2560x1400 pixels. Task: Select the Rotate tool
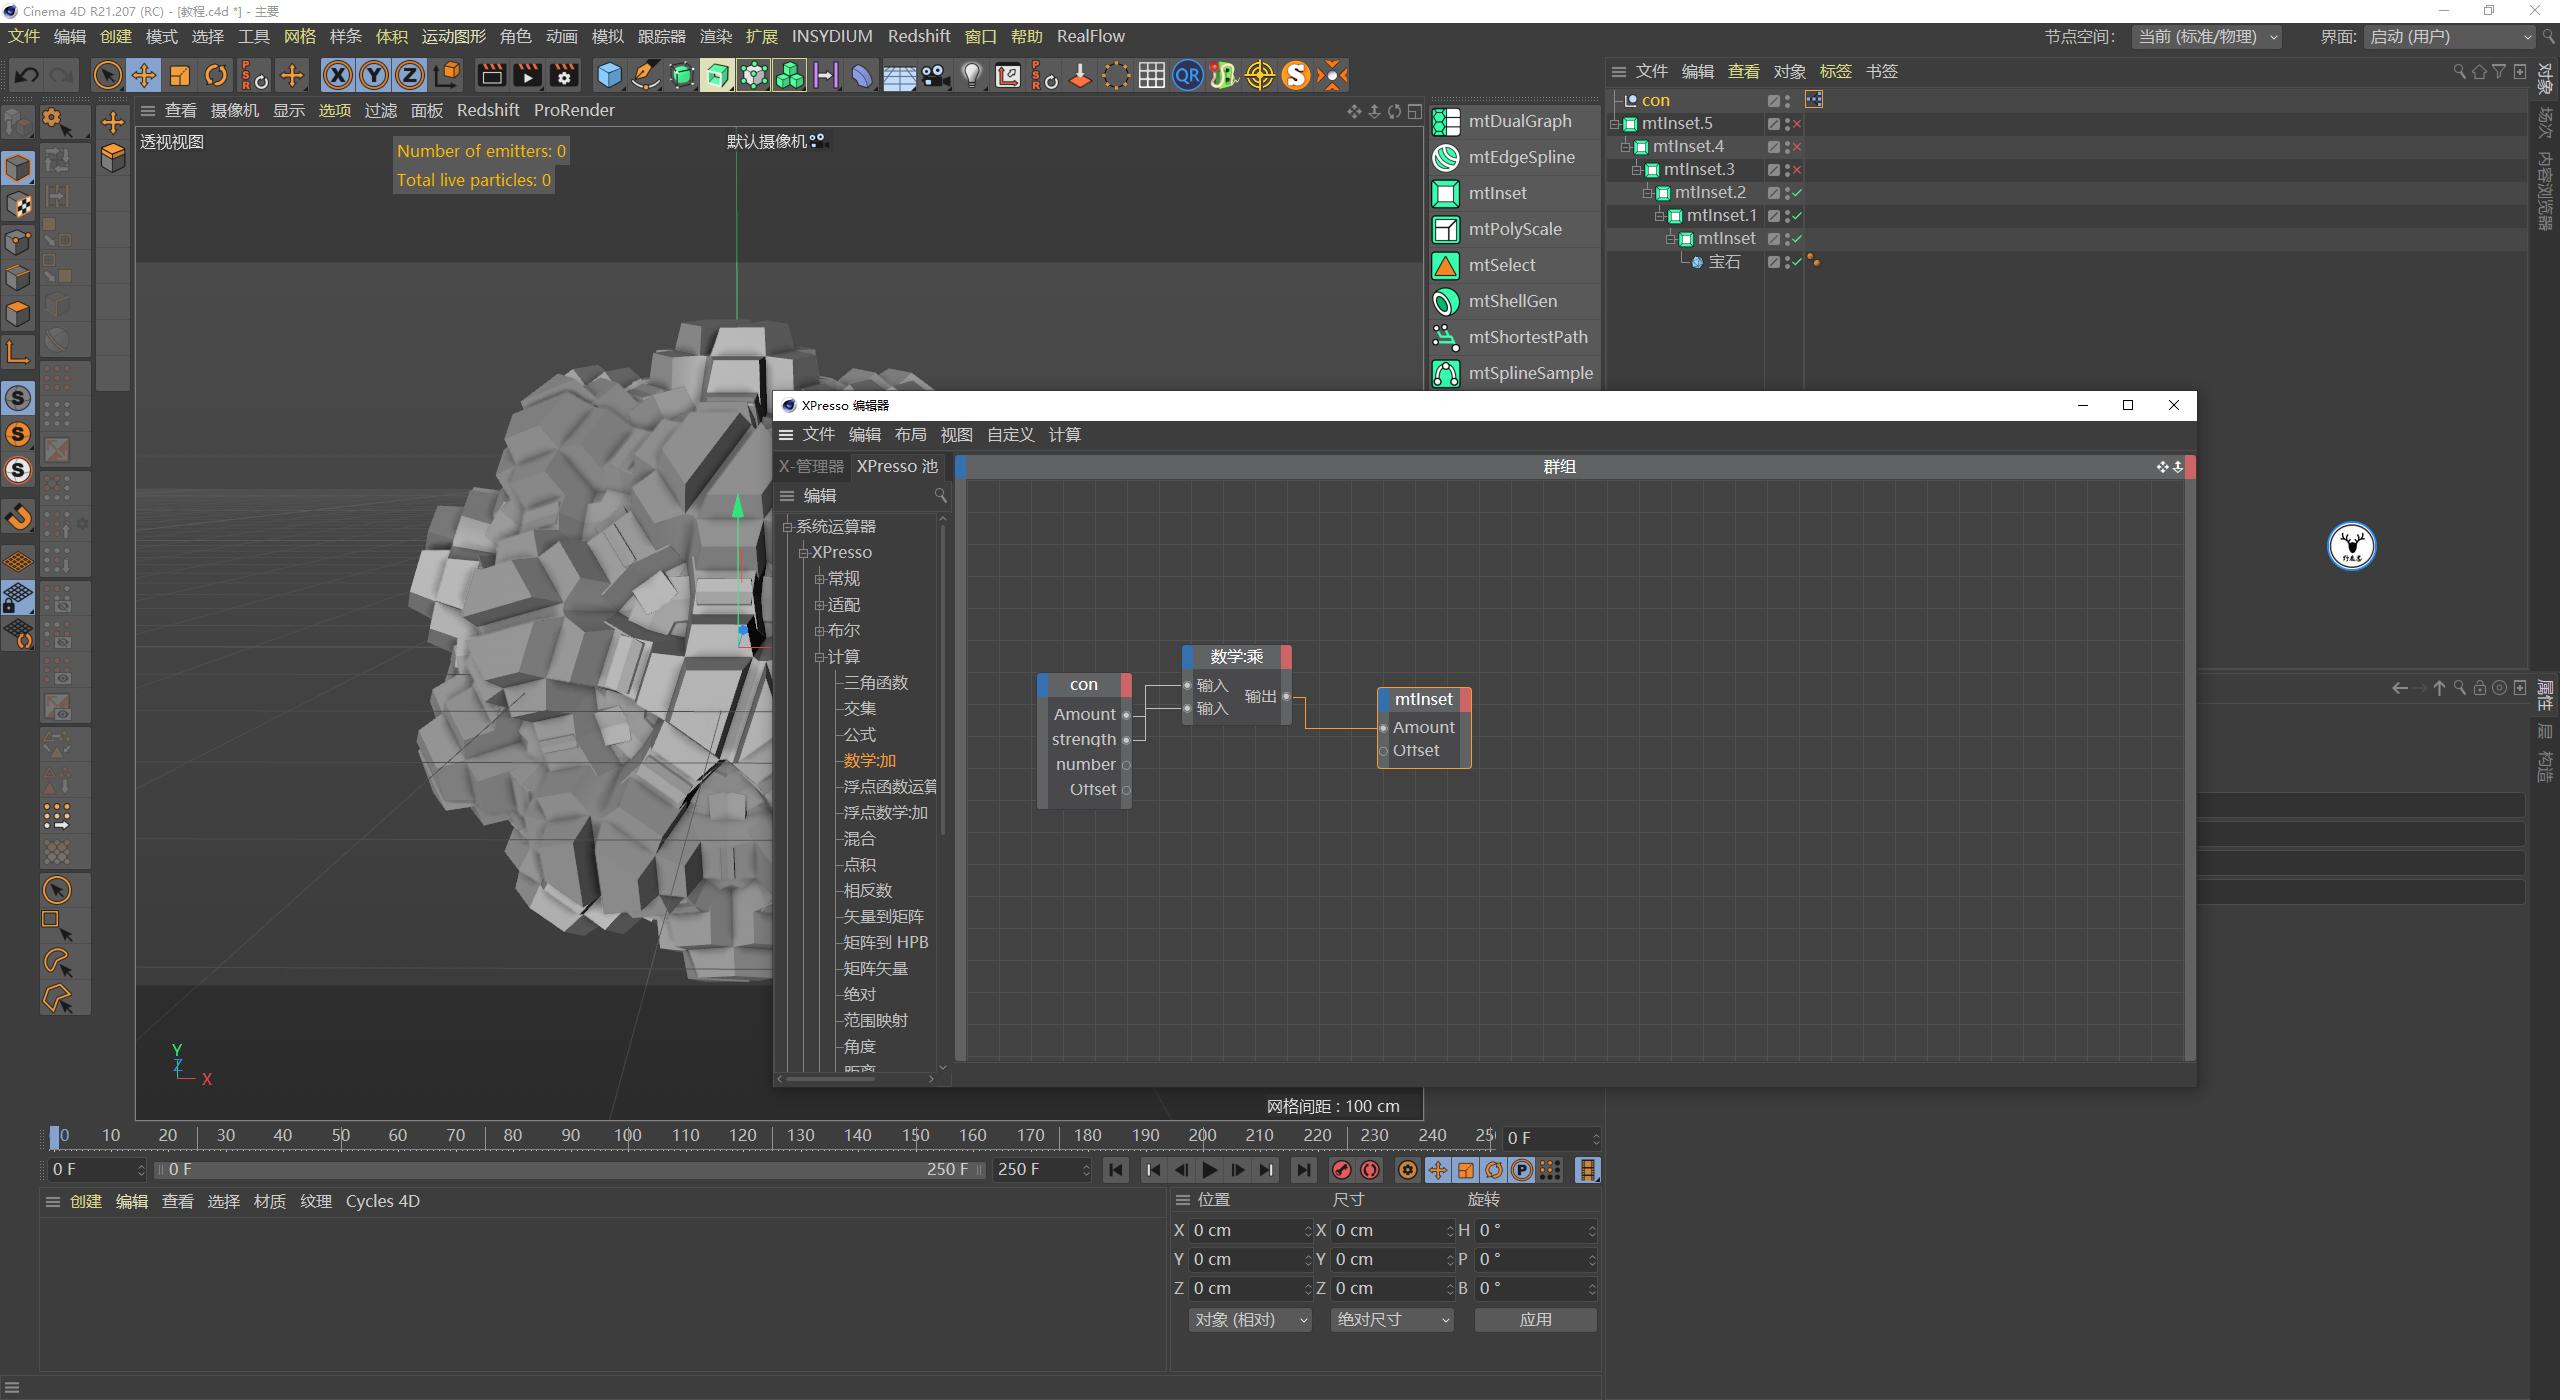(215, 75)
